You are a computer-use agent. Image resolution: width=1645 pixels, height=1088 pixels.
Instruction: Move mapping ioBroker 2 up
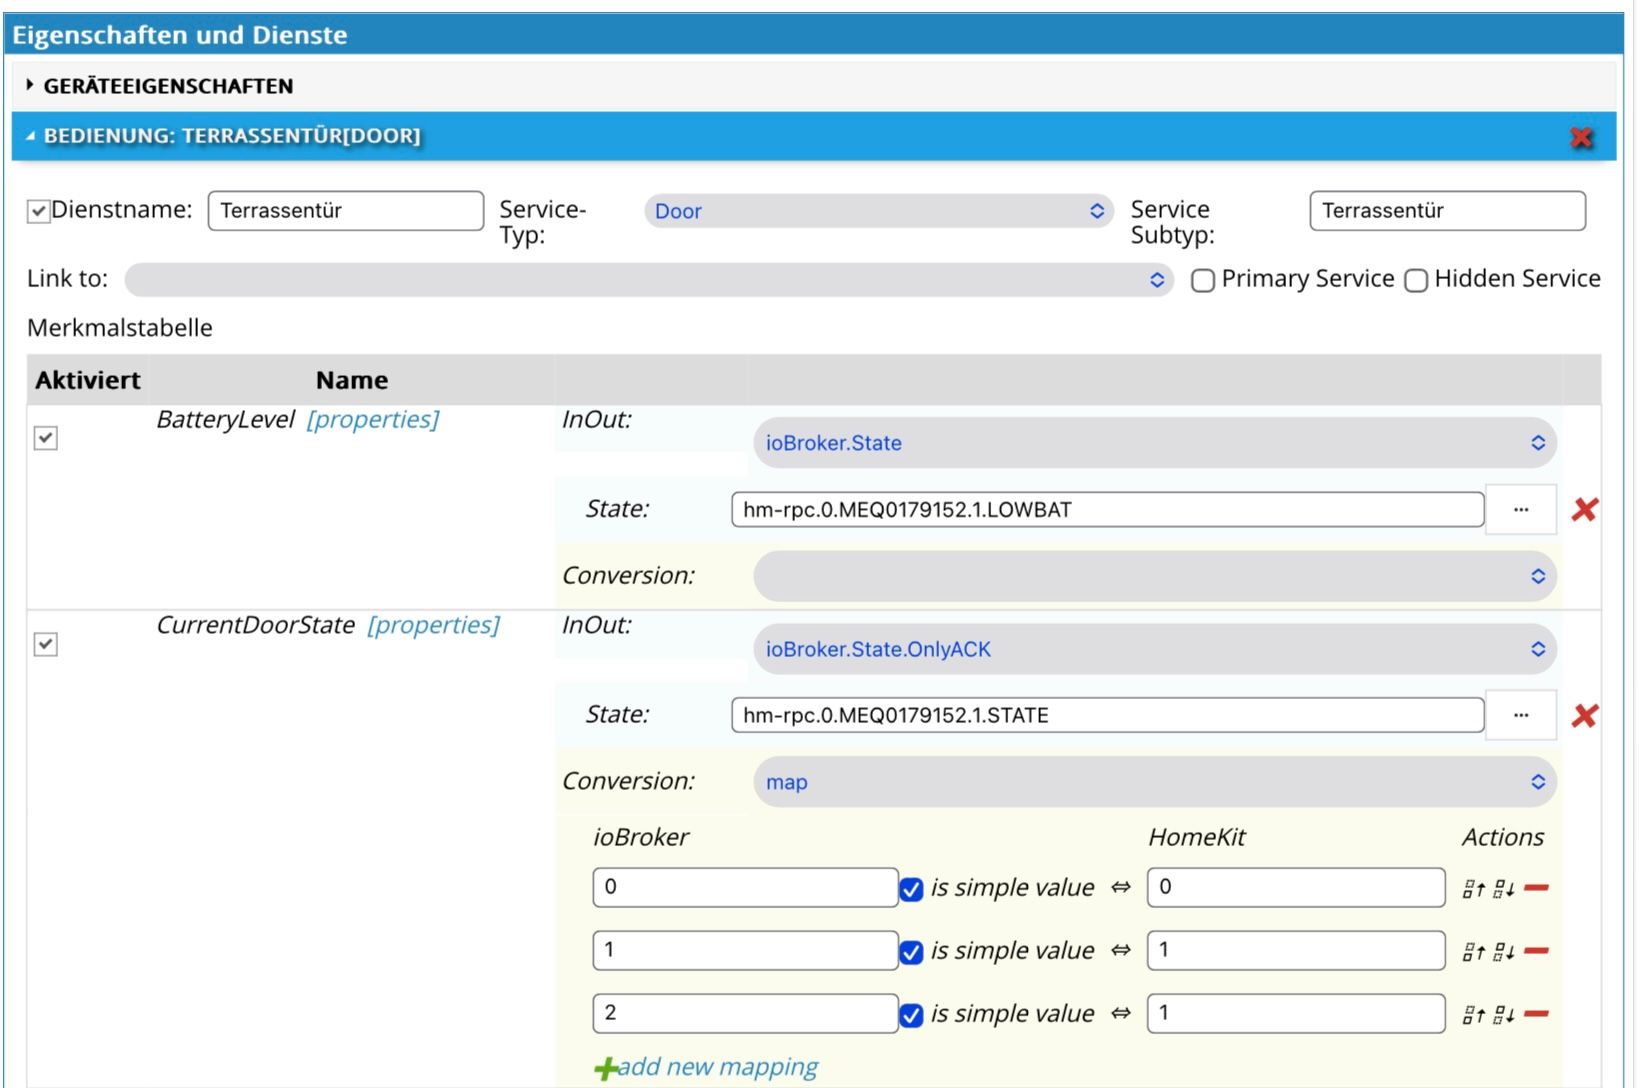pos(1473,1014)
